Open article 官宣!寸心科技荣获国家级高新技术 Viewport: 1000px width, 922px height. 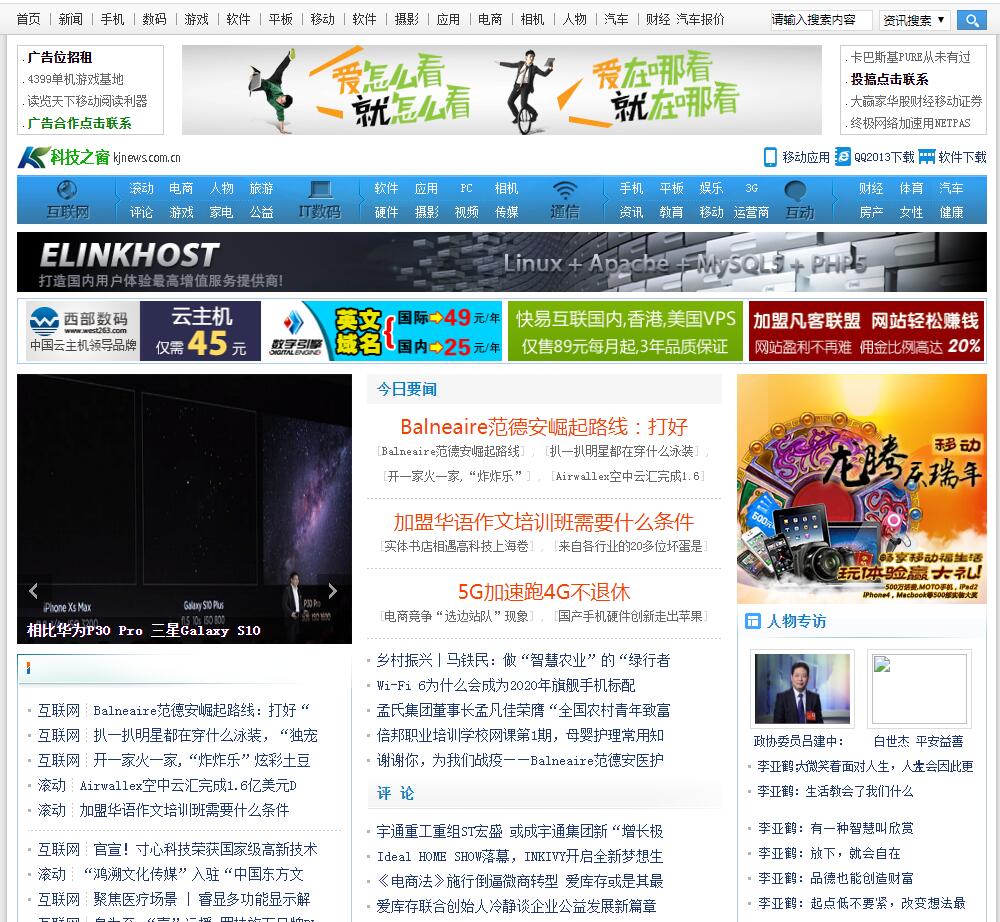click(205, 849)
